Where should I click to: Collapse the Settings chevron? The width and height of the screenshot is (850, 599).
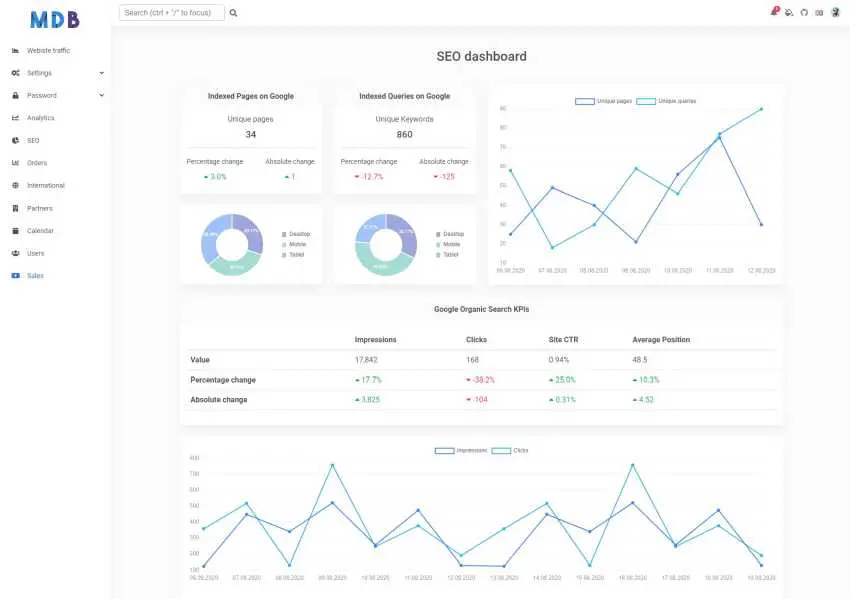(x=101, y=72)
